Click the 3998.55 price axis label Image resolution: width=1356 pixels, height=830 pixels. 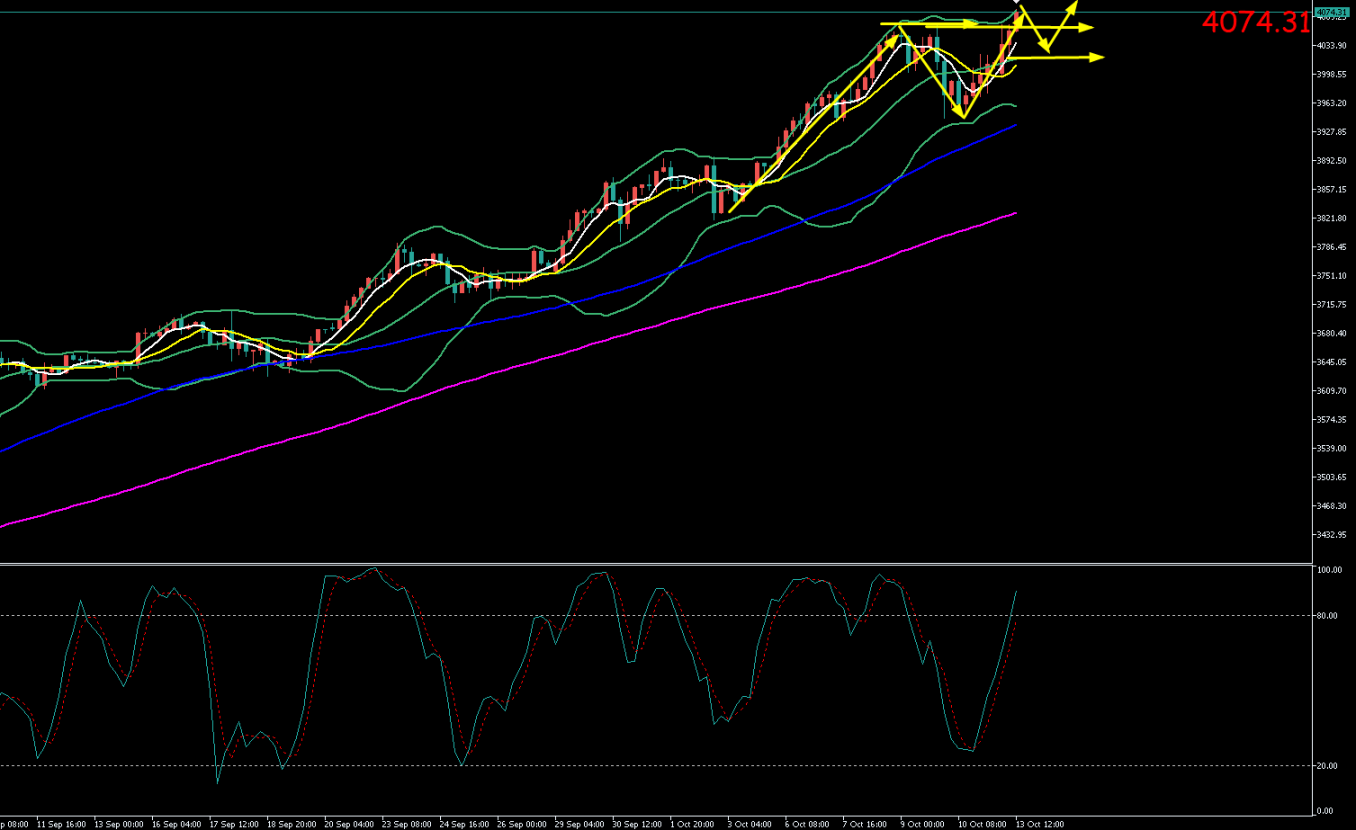click(1330, 74)
